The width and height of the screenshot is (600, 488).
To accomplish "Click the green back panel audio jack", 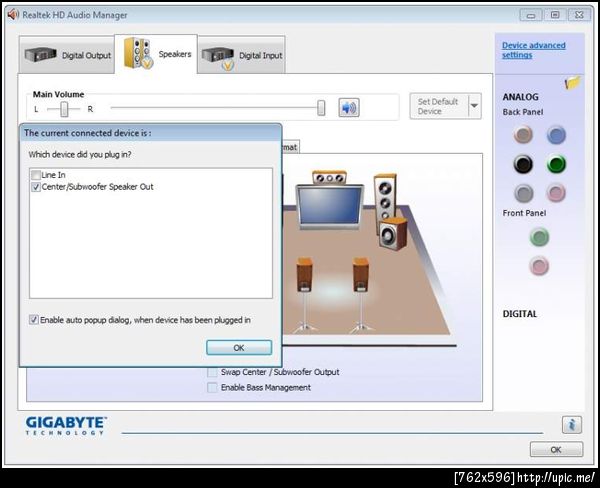I will click(556, 164).
